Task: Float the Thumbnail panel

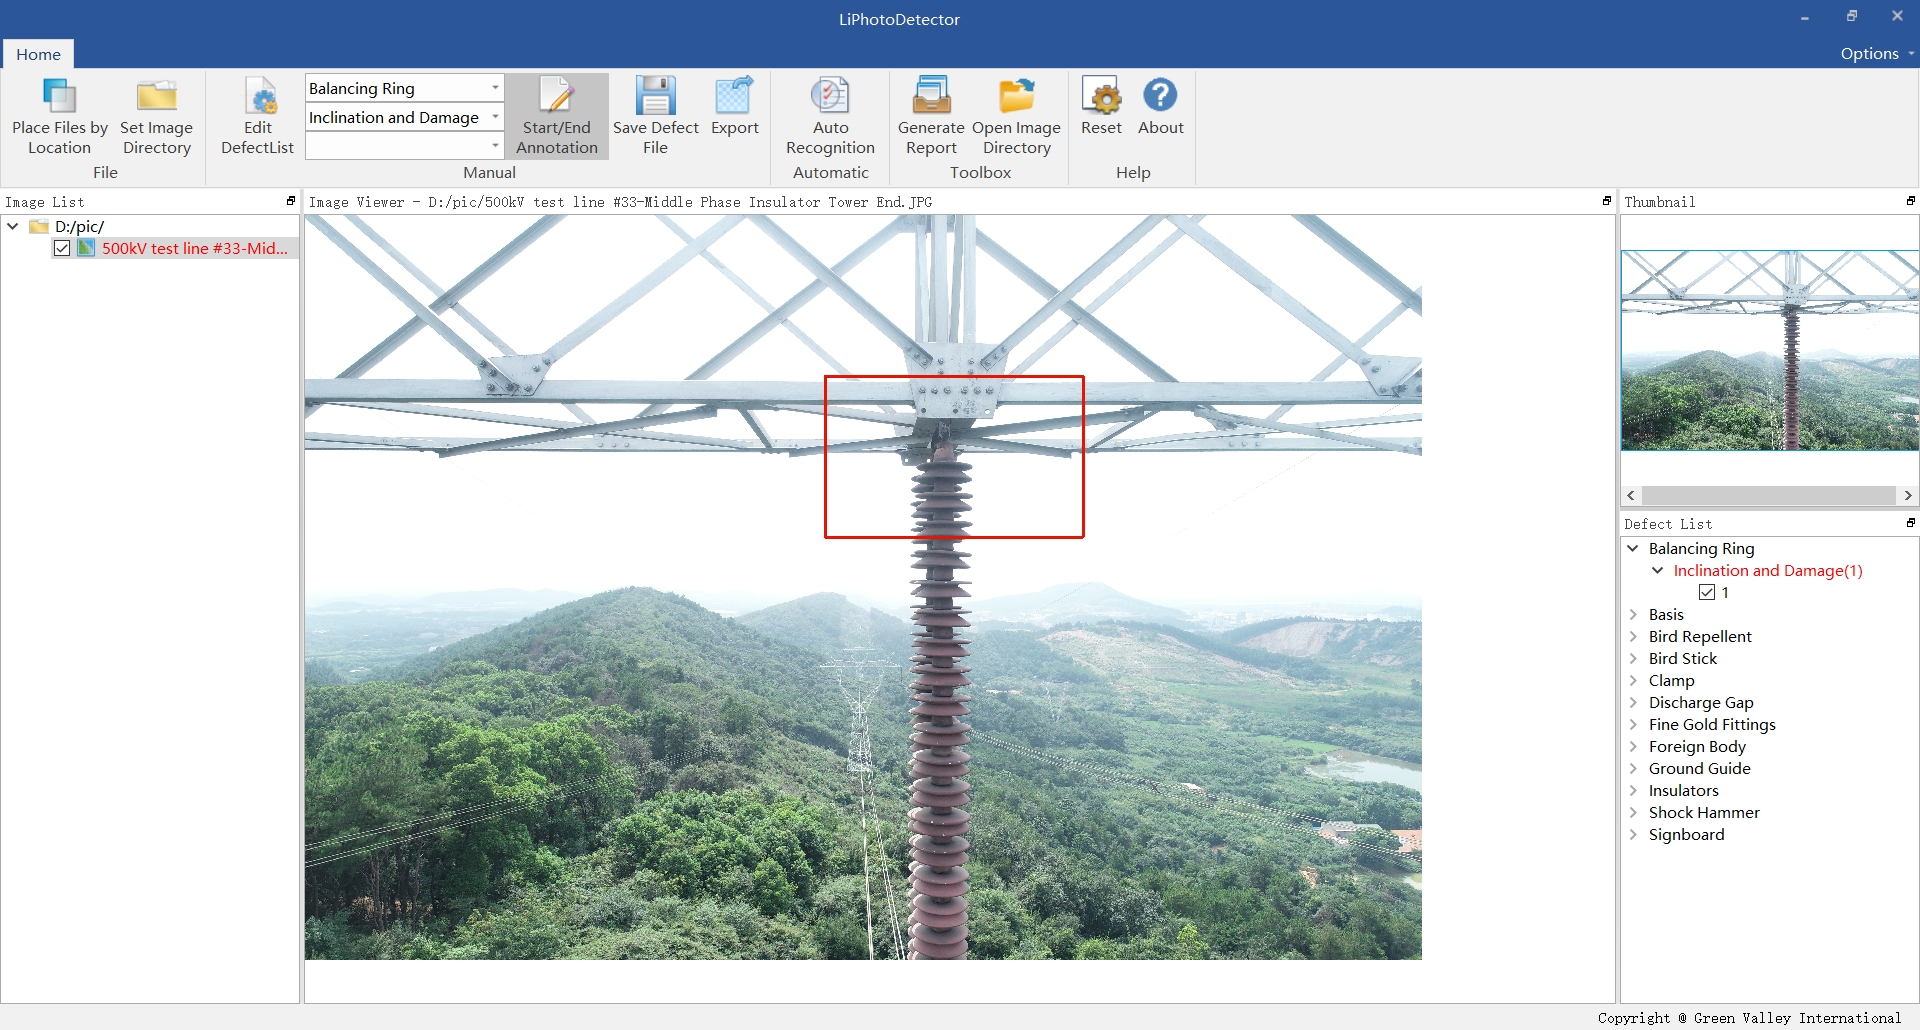Action: coord(1910,201)
